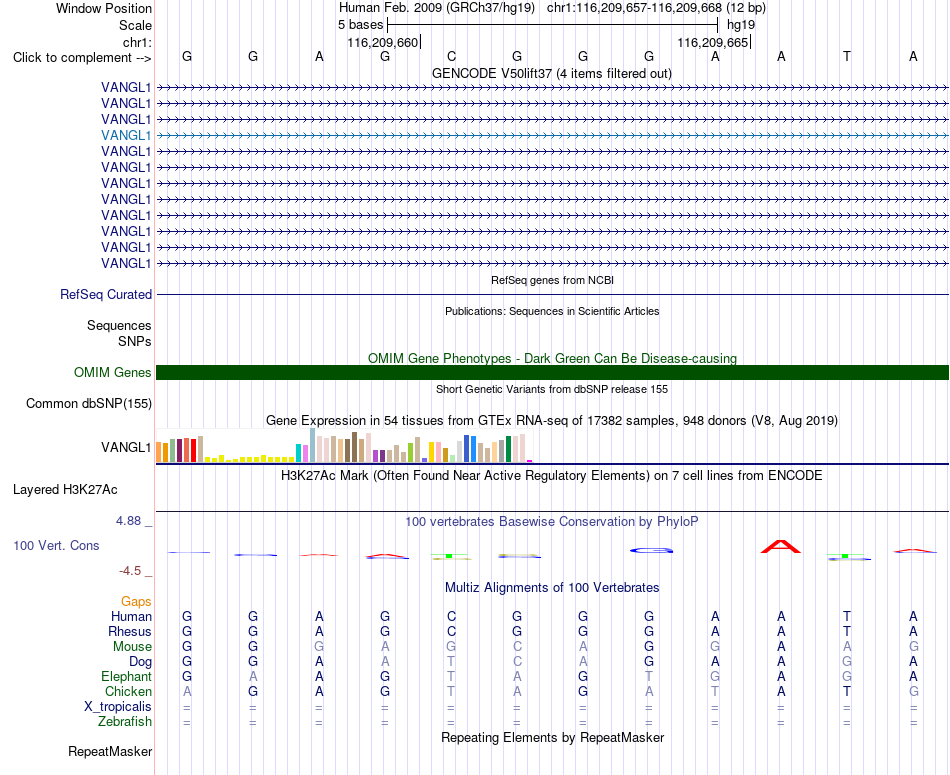Open 'Repeating Elements by RepeatMasker' title
Viewport: 950px width, 775px height.
coord(552,737)
